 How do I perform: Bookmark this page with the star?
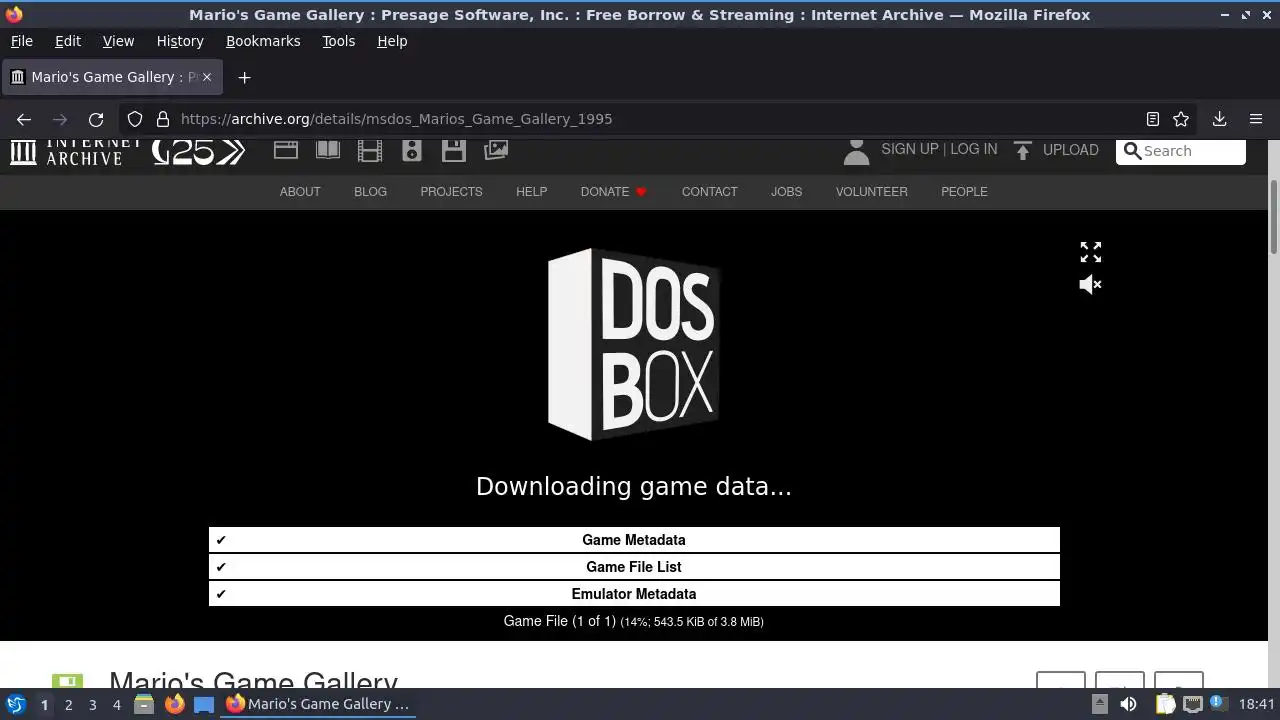tap(1181, 119)
